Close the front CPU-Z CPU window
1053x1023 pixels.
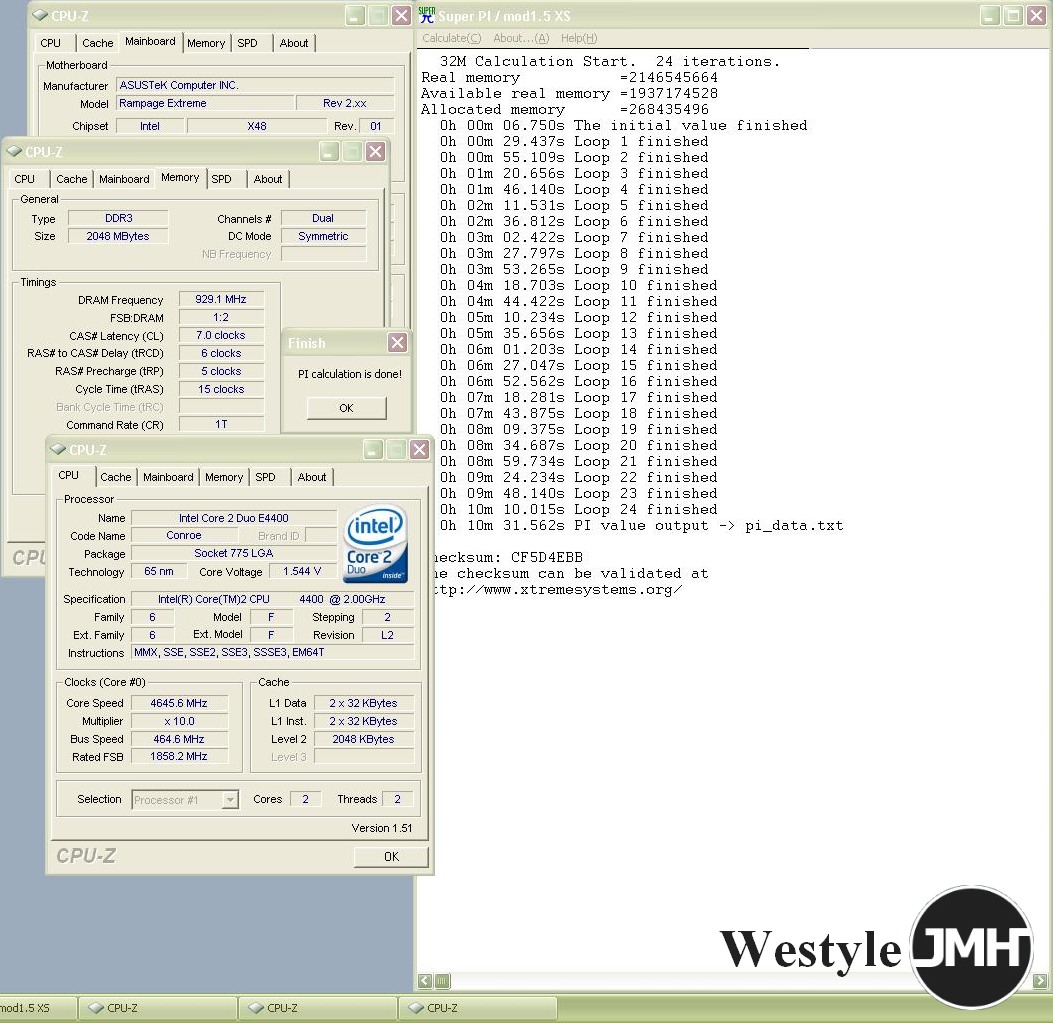[x=420, y=449]
